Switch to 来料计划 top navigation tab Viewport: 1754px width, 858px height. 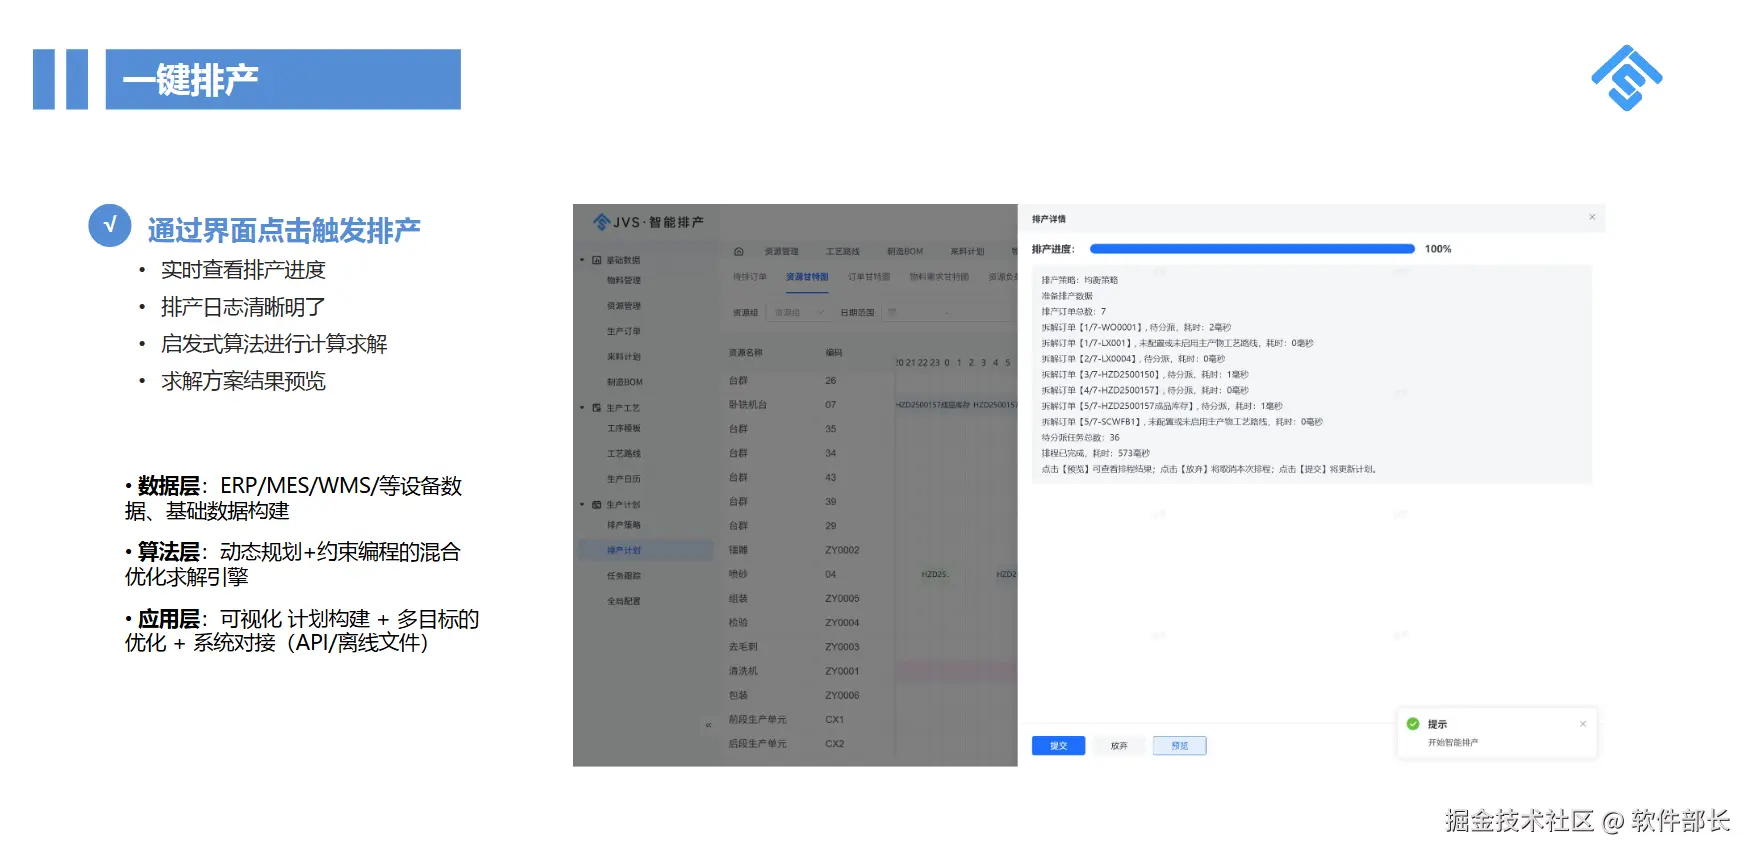pos(967,252)
